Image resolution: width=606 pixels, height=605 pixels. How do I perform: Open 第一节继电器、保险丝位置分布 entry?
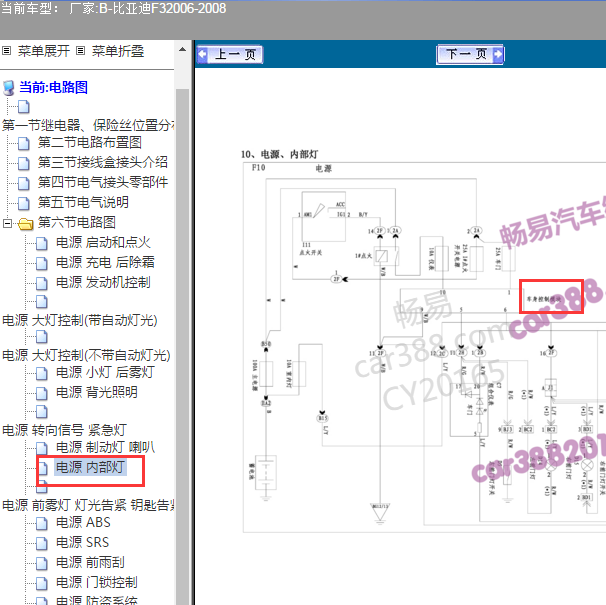[x=88, y=125]
